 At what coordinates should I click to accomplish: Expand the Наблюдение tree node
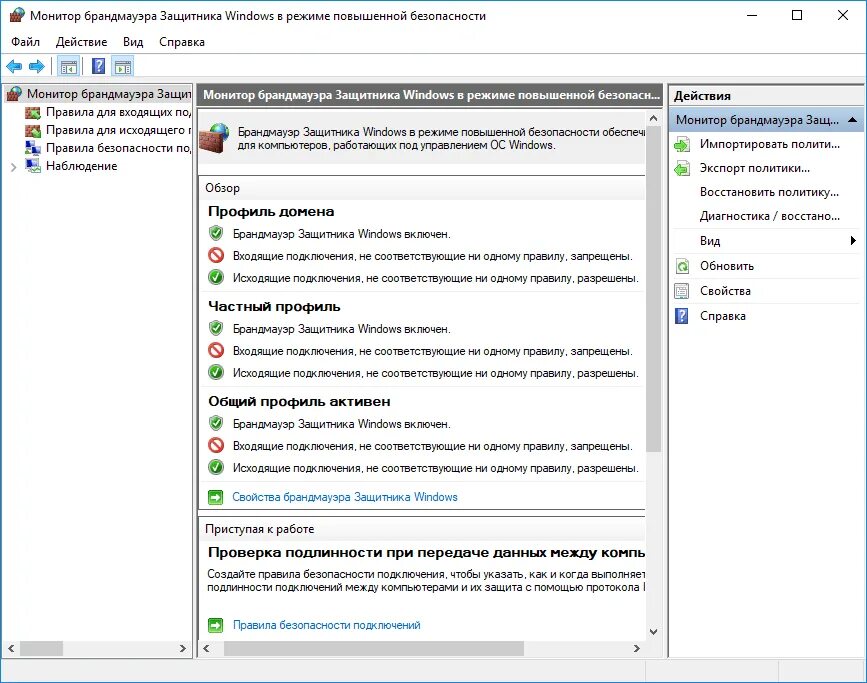pyautogui.click(x=13, y=167)
